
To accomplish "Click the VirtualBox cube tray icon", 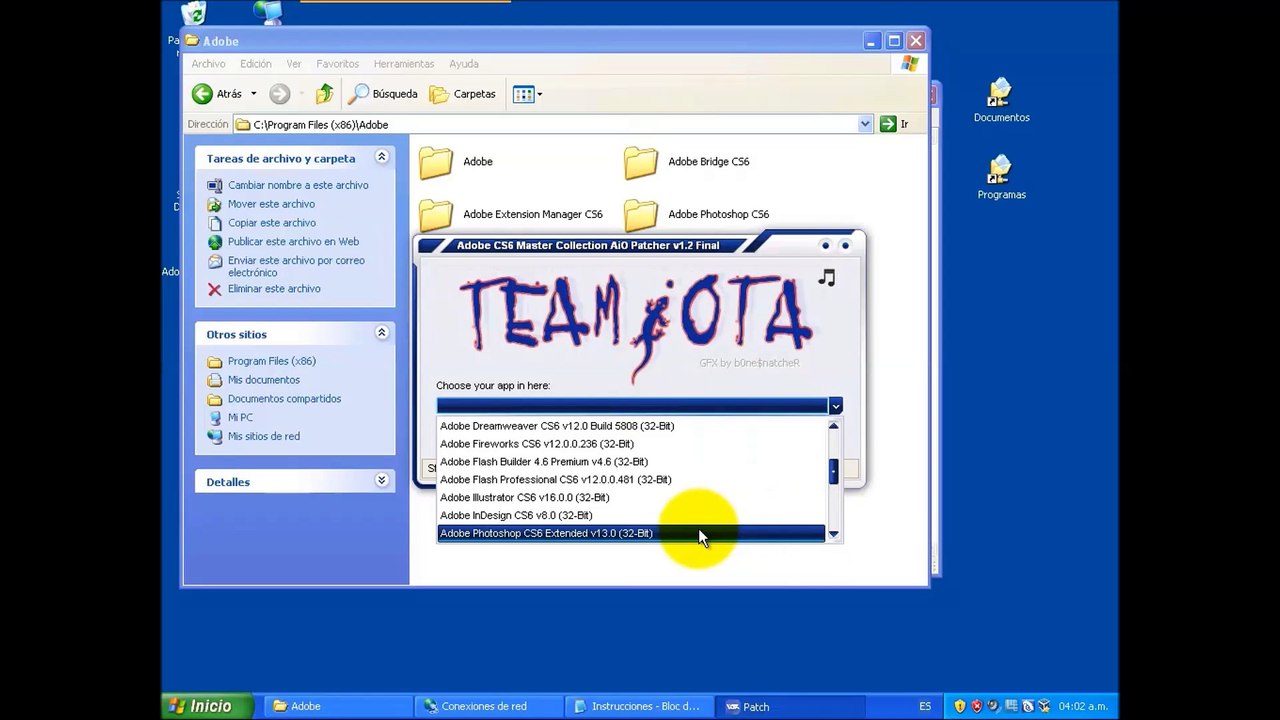I will pos(1044,706).
